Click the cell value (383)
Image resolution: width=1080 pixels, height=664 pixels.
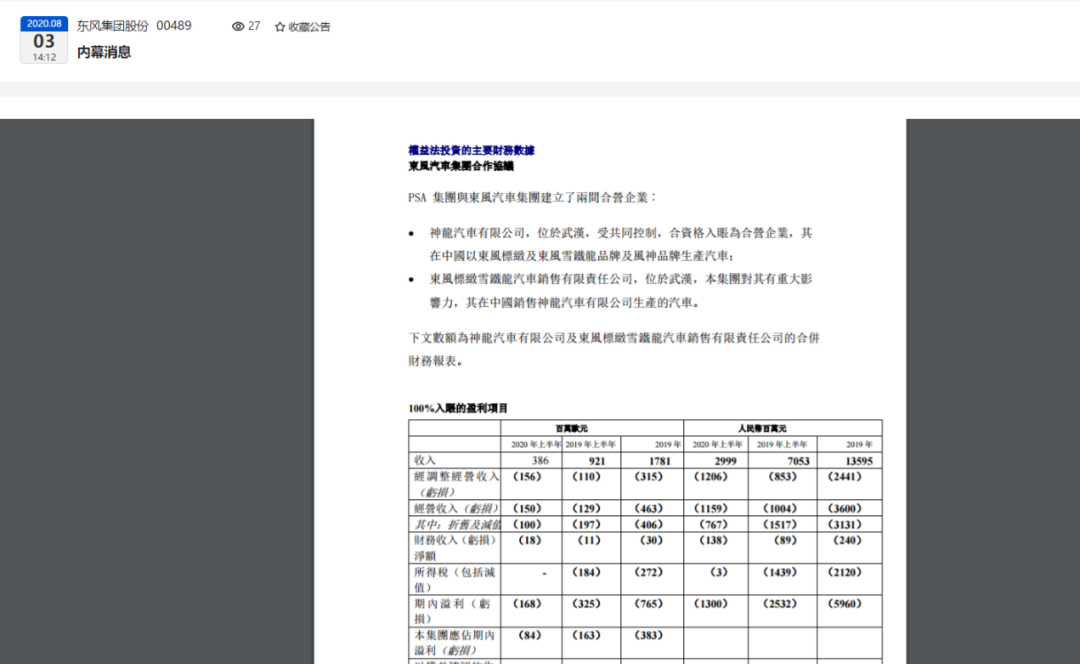point(649,635)
